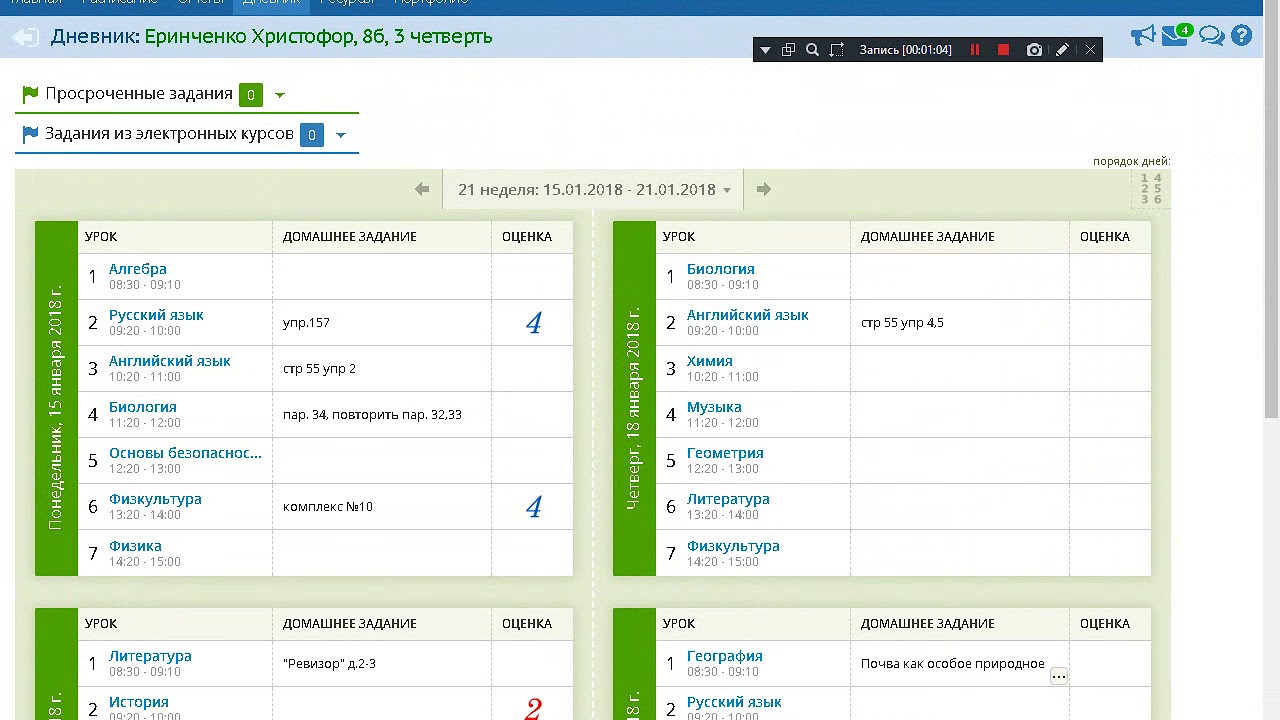The image size is (1280, 720).
Task: Click the green 0 overdue tasks badge
Action: click(x=250, y=95)
